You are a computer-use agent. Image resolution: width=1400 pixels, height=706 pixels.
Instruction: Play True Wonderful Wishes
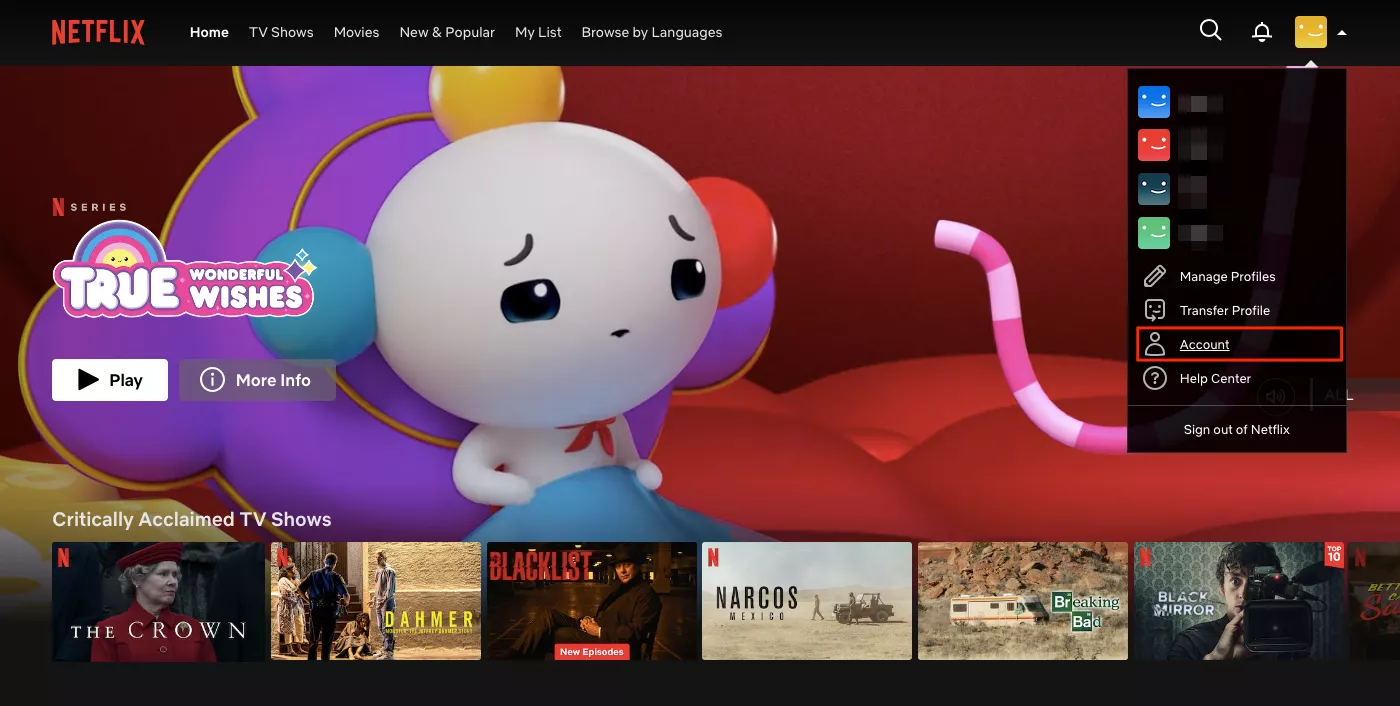click(x=110, y=380)
